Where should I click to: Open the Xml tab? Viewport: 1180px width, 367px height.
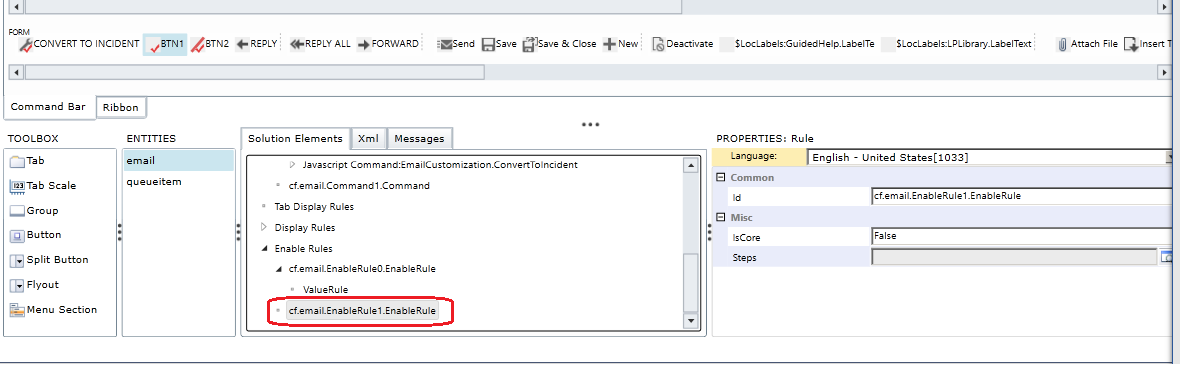tap(368, 138)
